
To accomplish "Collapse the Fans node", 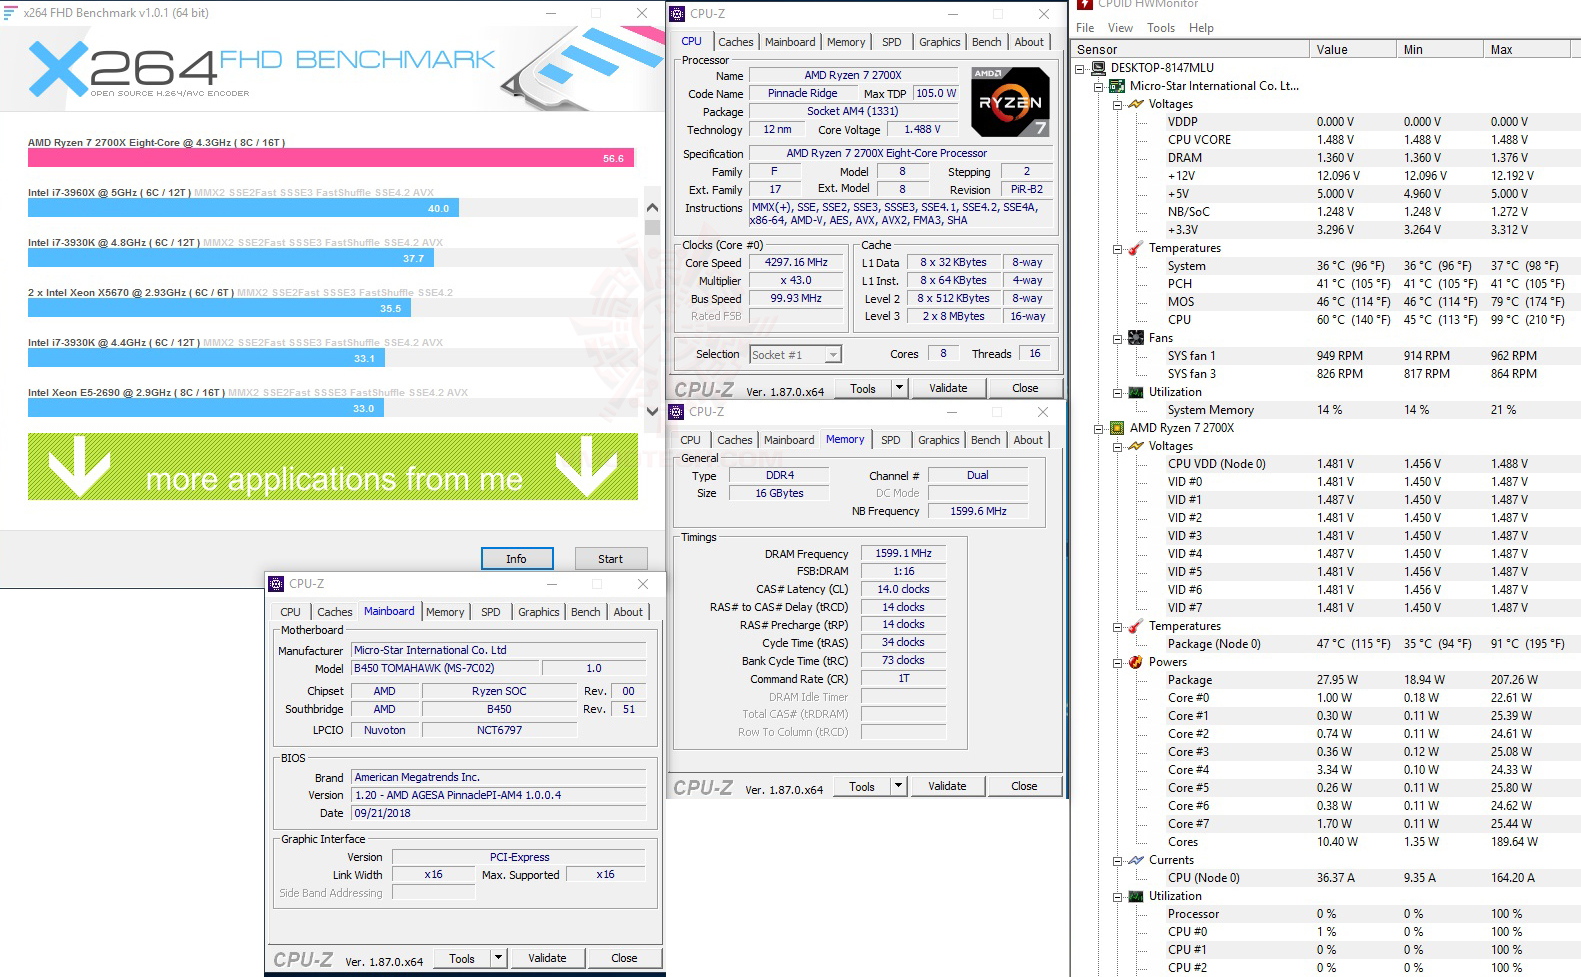I will [x=1118, y=339].
